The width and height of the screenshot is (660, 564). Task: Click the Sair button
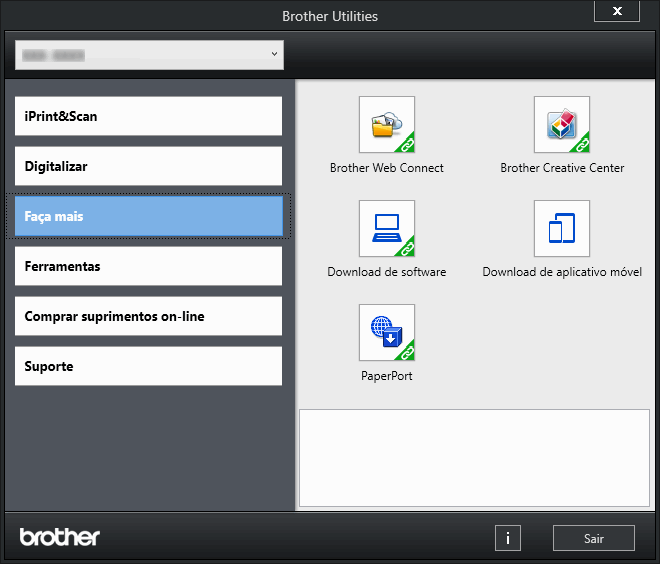click(593, 538)
